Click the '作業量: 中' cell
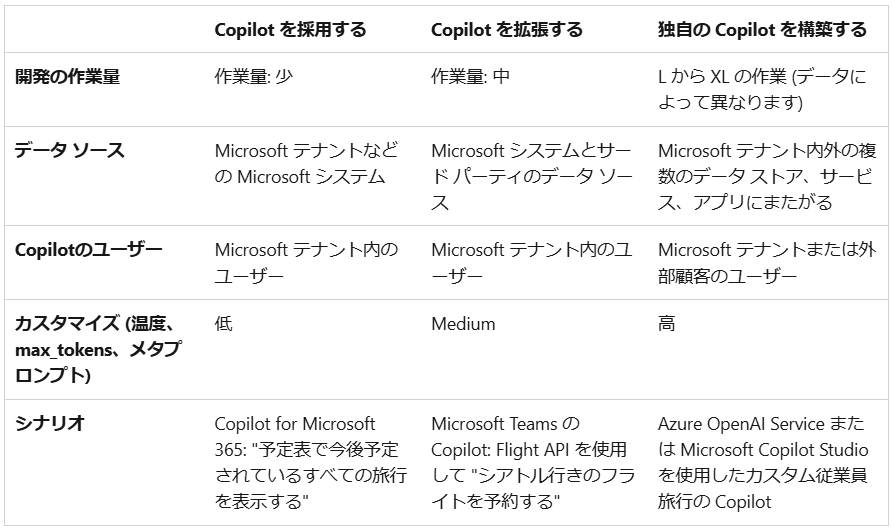The image size is (892, 530). coord(470,76)
